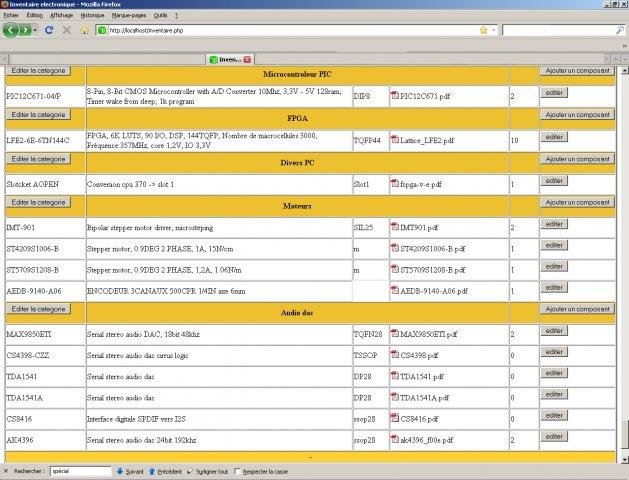Click Suivant find-next arrow button
The image size is (629, 480).
coord(130,472)
